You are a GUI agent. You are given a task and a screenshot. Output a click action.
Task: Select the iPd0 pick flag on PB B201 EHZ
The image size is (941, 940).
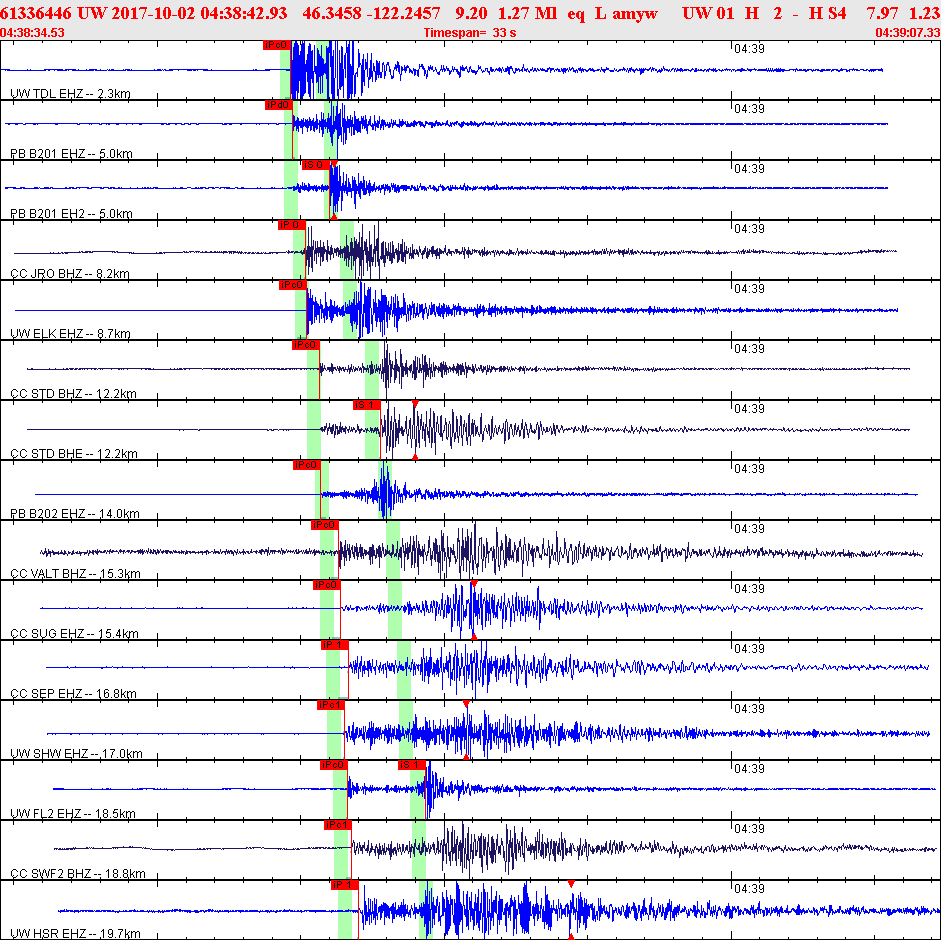[278, 105]
